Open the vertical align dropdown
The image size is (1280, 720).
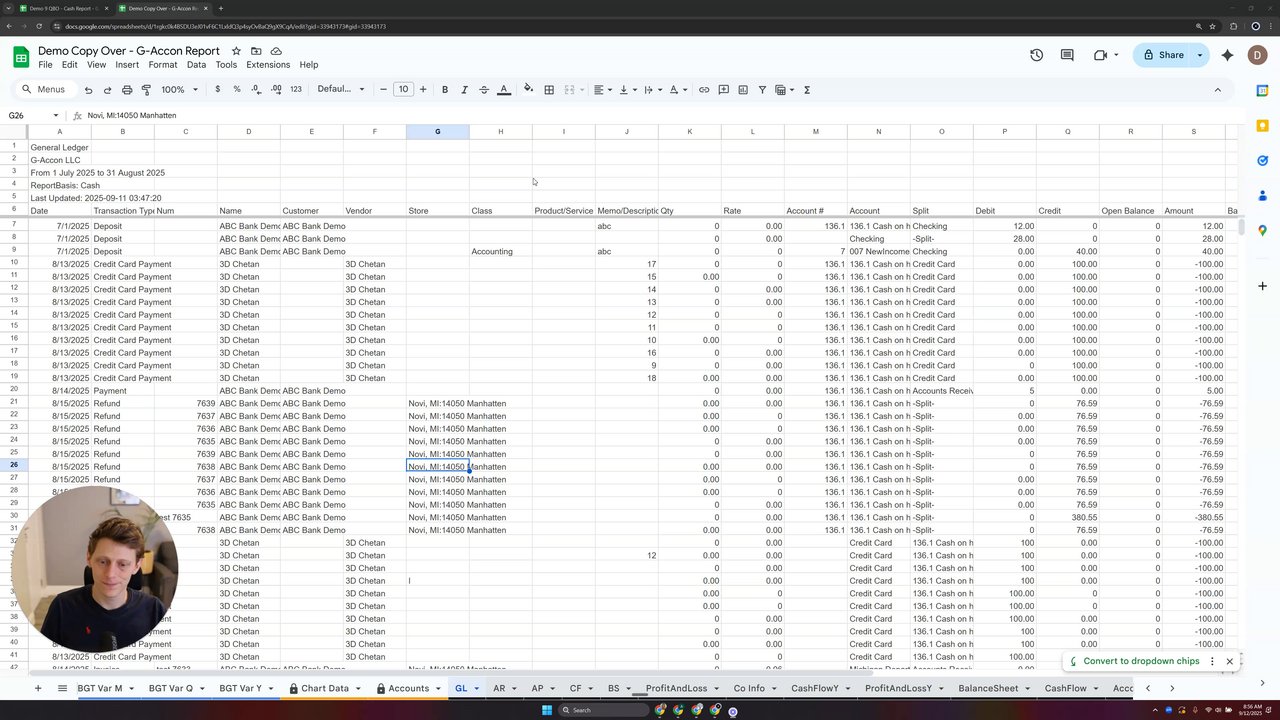[x=628, y=90]
